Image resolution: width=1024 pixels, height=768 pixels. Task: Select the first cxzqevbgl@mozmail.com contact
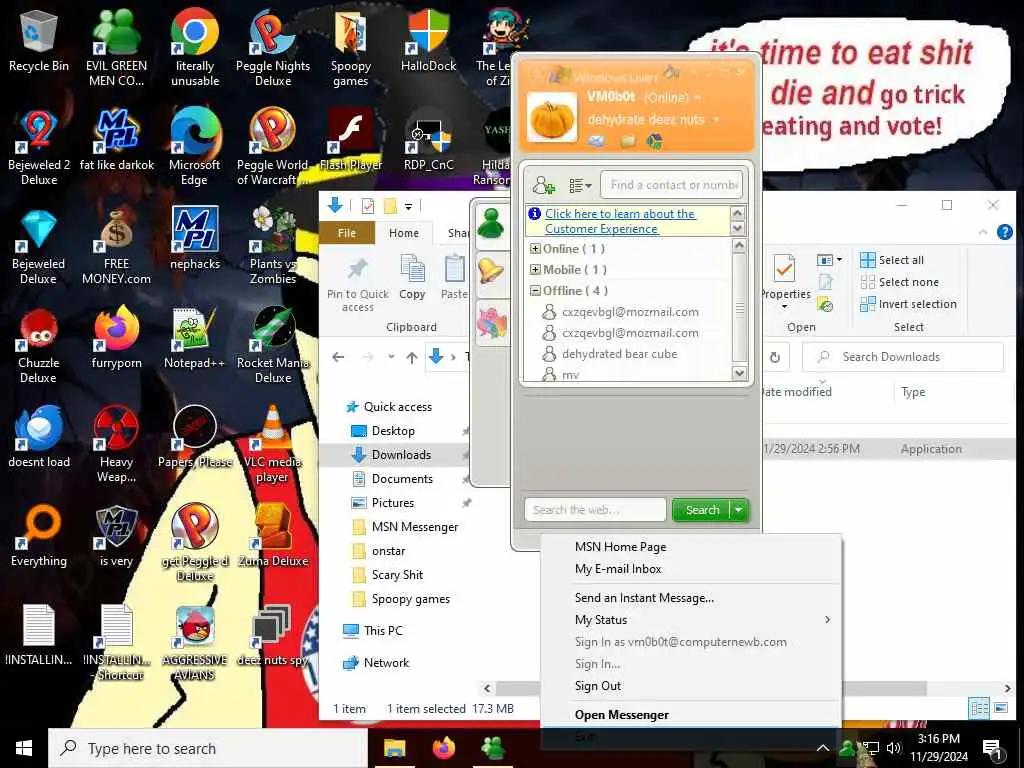point(629,312)
